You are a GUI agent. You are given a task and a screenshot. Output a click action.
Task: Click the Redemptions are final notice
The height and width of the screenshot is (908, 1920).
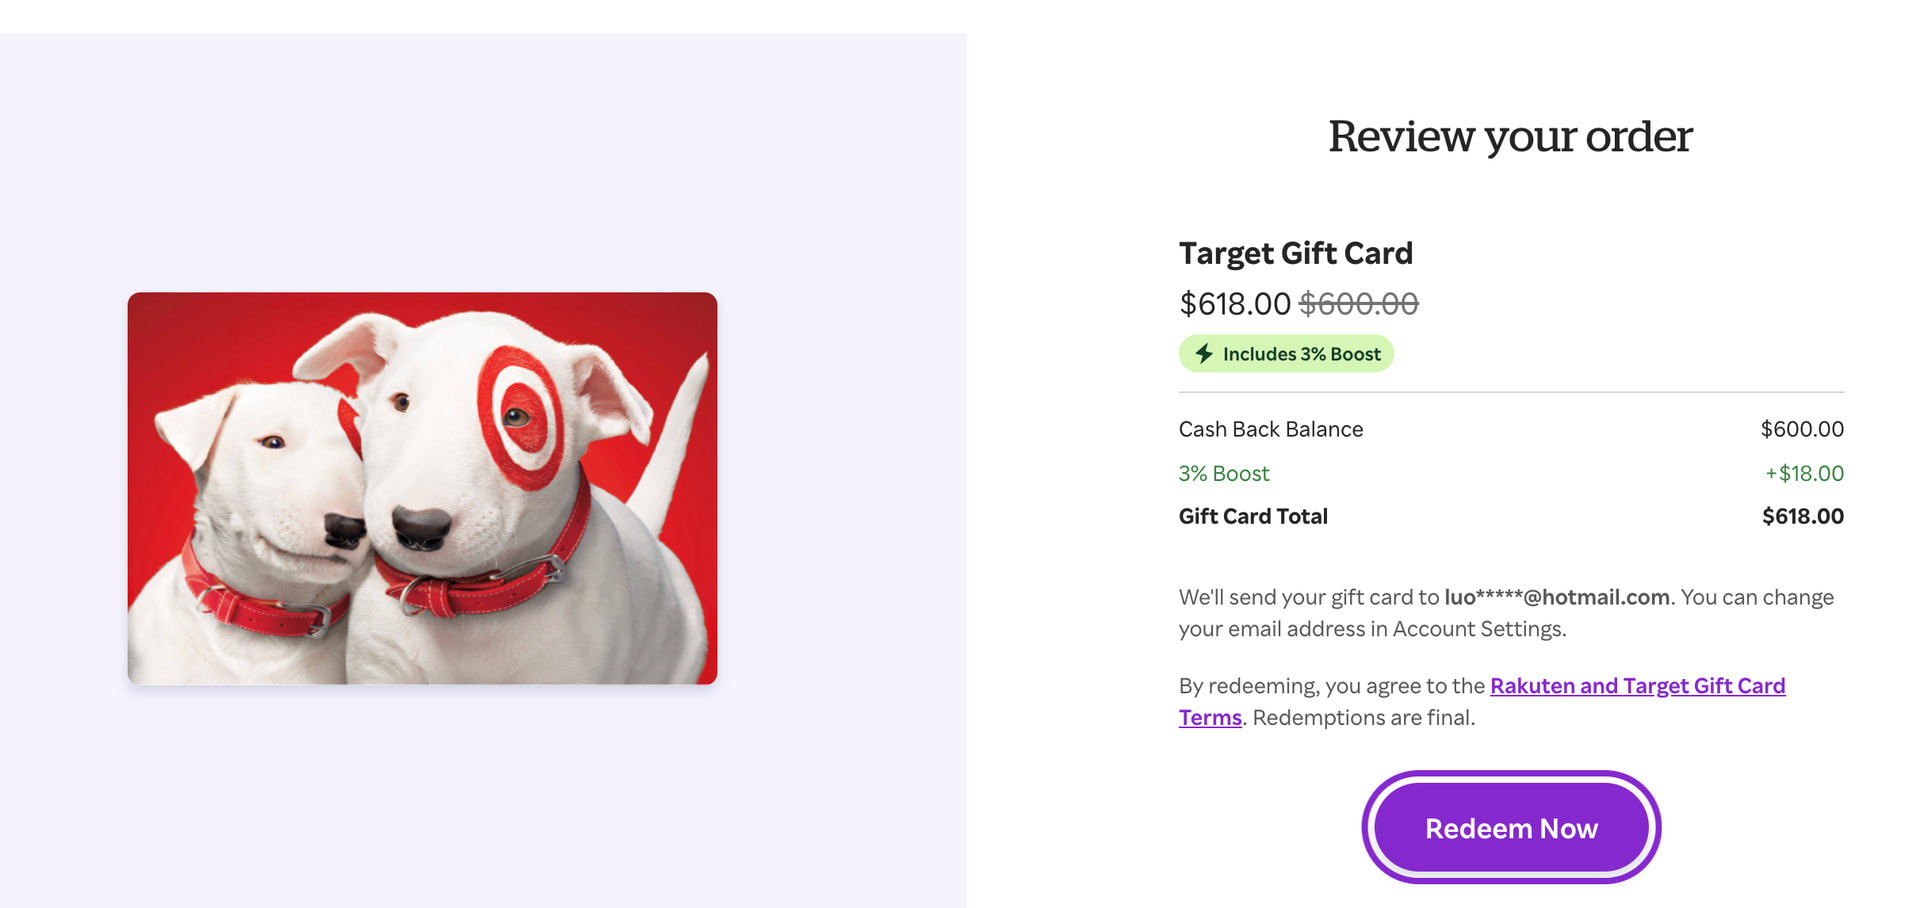click(x=1363, y=718)
